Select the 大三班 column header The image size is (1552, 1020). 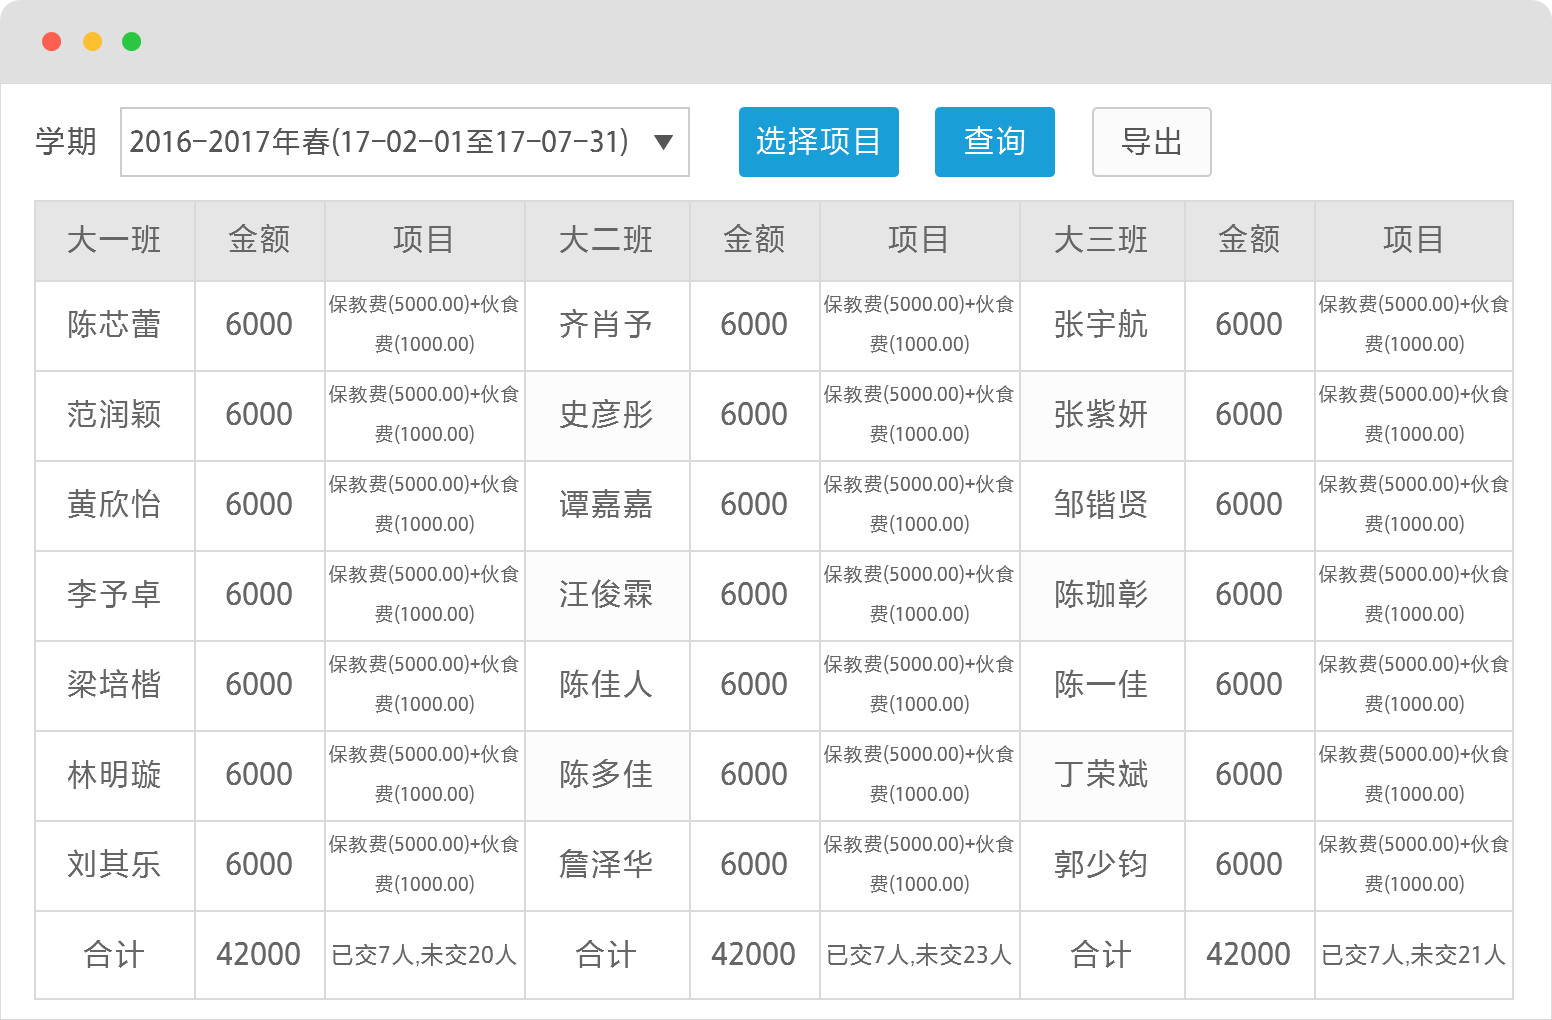[x=1101, y=240]
